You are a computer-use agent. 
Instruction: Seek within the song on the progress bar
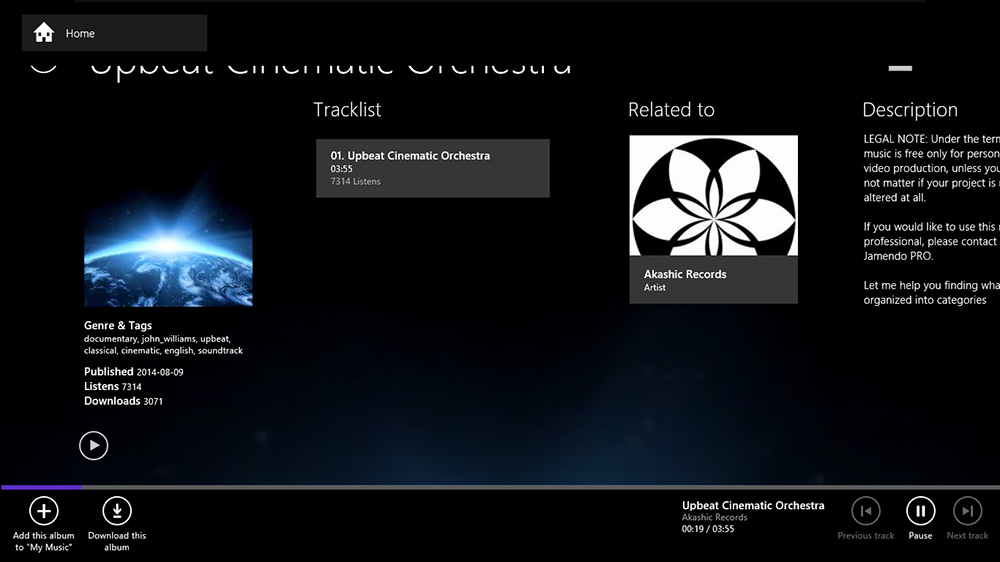pos(500,487)
